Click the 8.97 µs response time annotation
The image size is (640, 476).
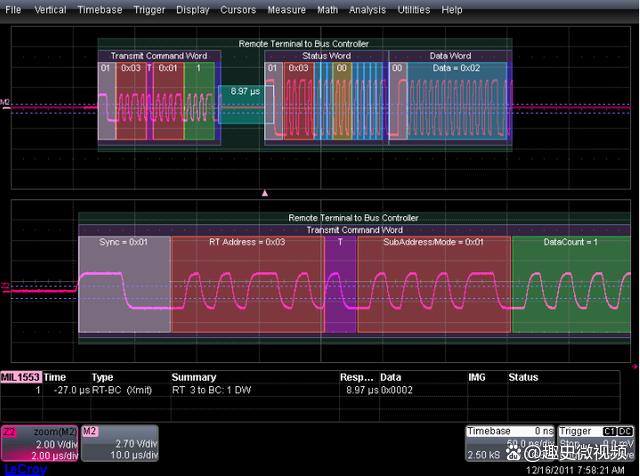pyautogui.click(x=245, y=91)
